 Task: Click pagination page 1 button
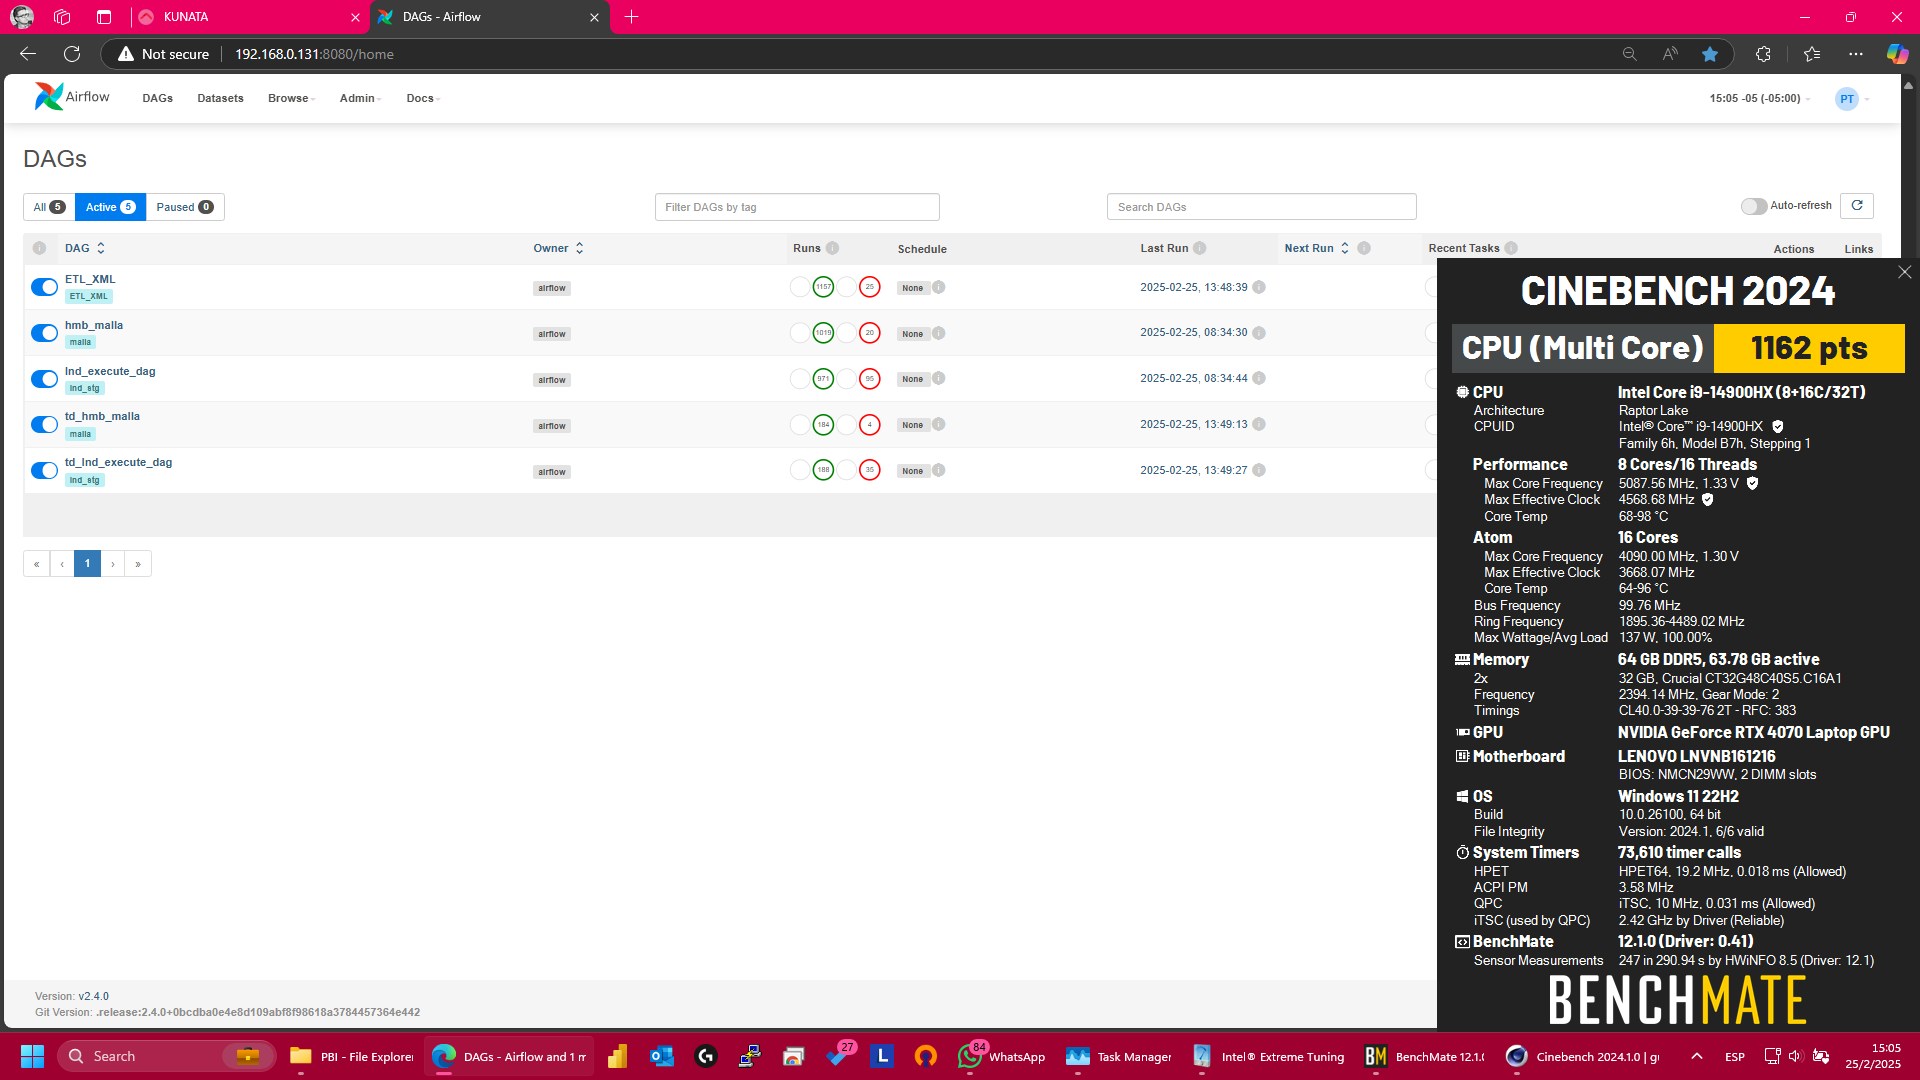coord(87,563)
